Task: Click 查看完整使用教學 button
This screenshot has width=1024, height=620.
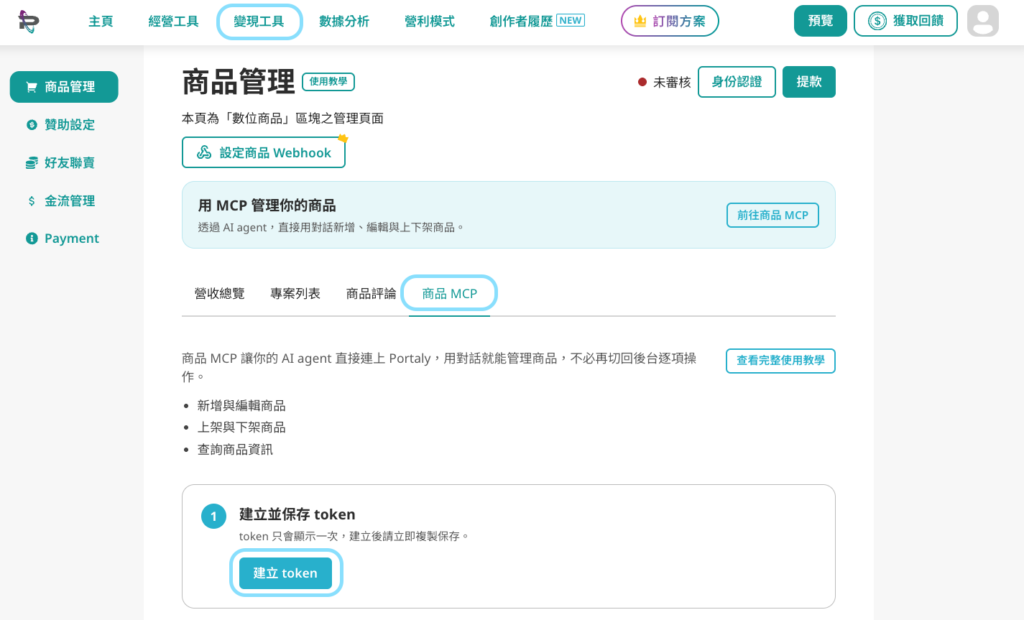Action: 780,361
